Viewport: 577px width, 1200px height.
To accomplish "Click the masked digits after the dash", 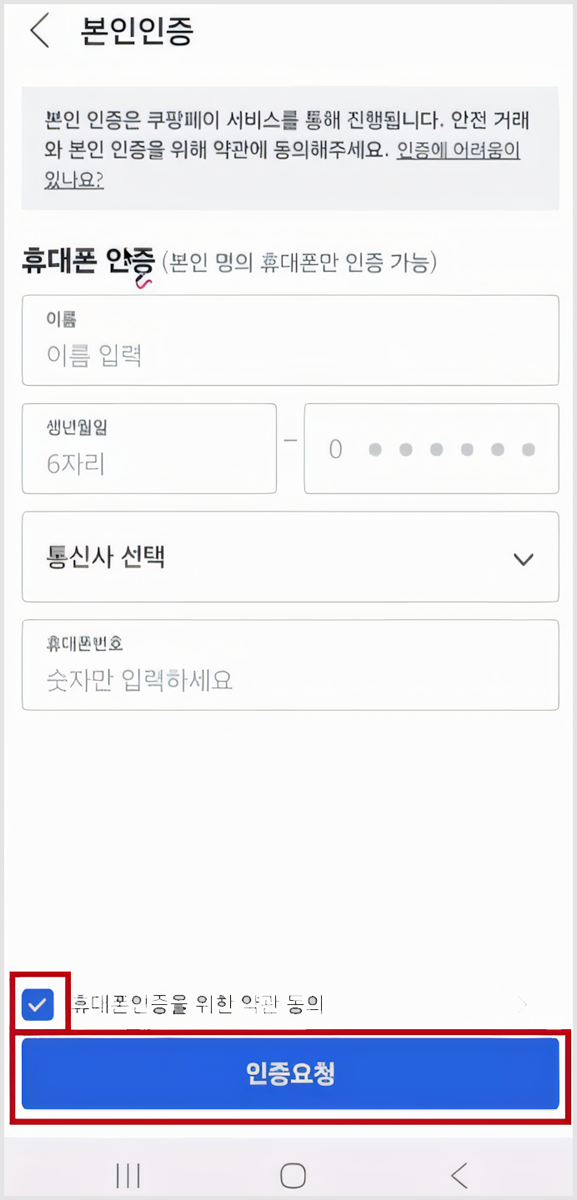I will click(x=450, y=448).
